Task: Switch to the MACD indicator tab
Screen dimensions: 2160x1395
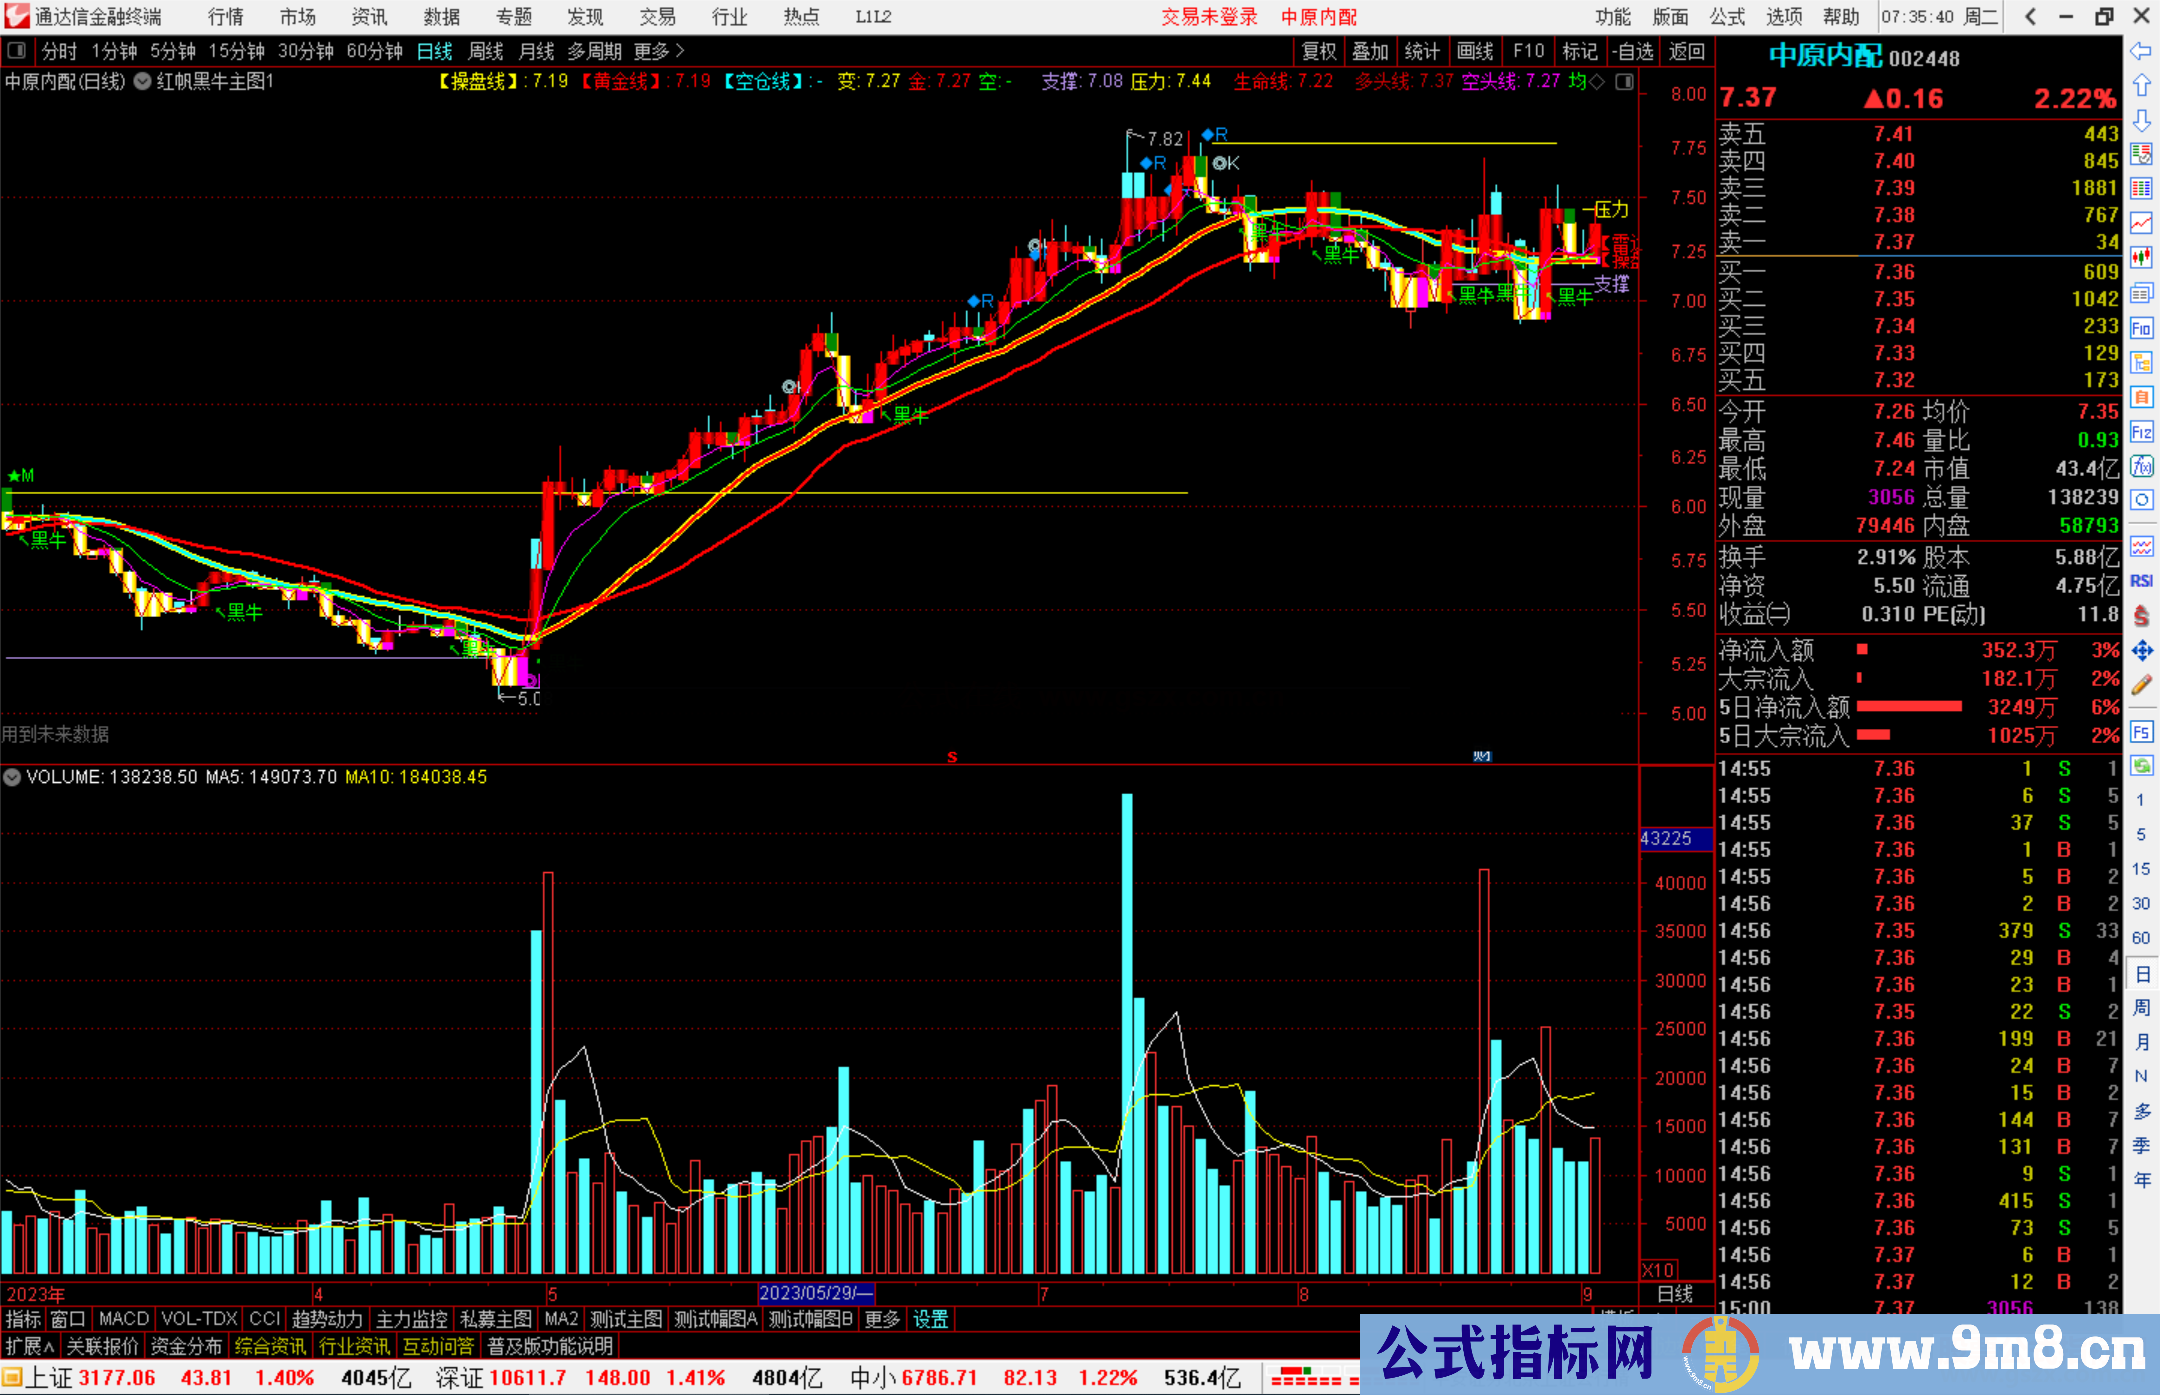Action: 124,1319
